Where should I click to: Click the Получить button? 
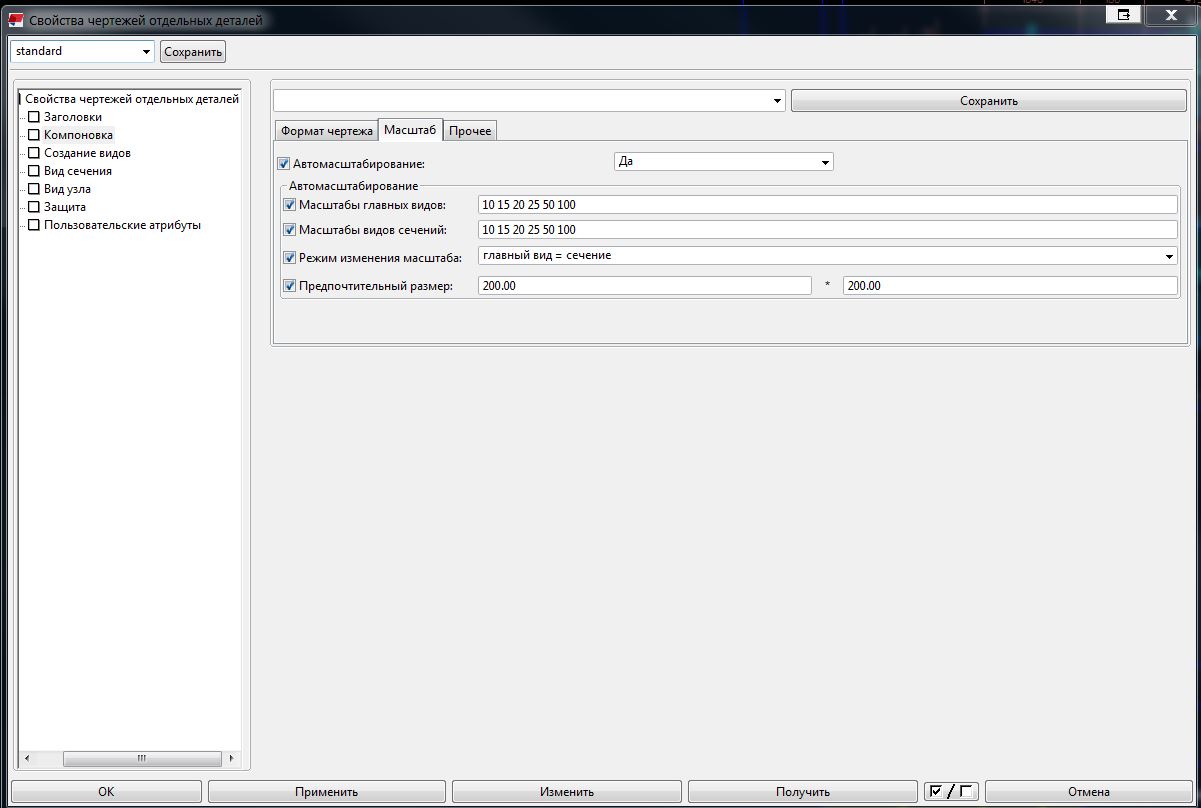(802, 792)
